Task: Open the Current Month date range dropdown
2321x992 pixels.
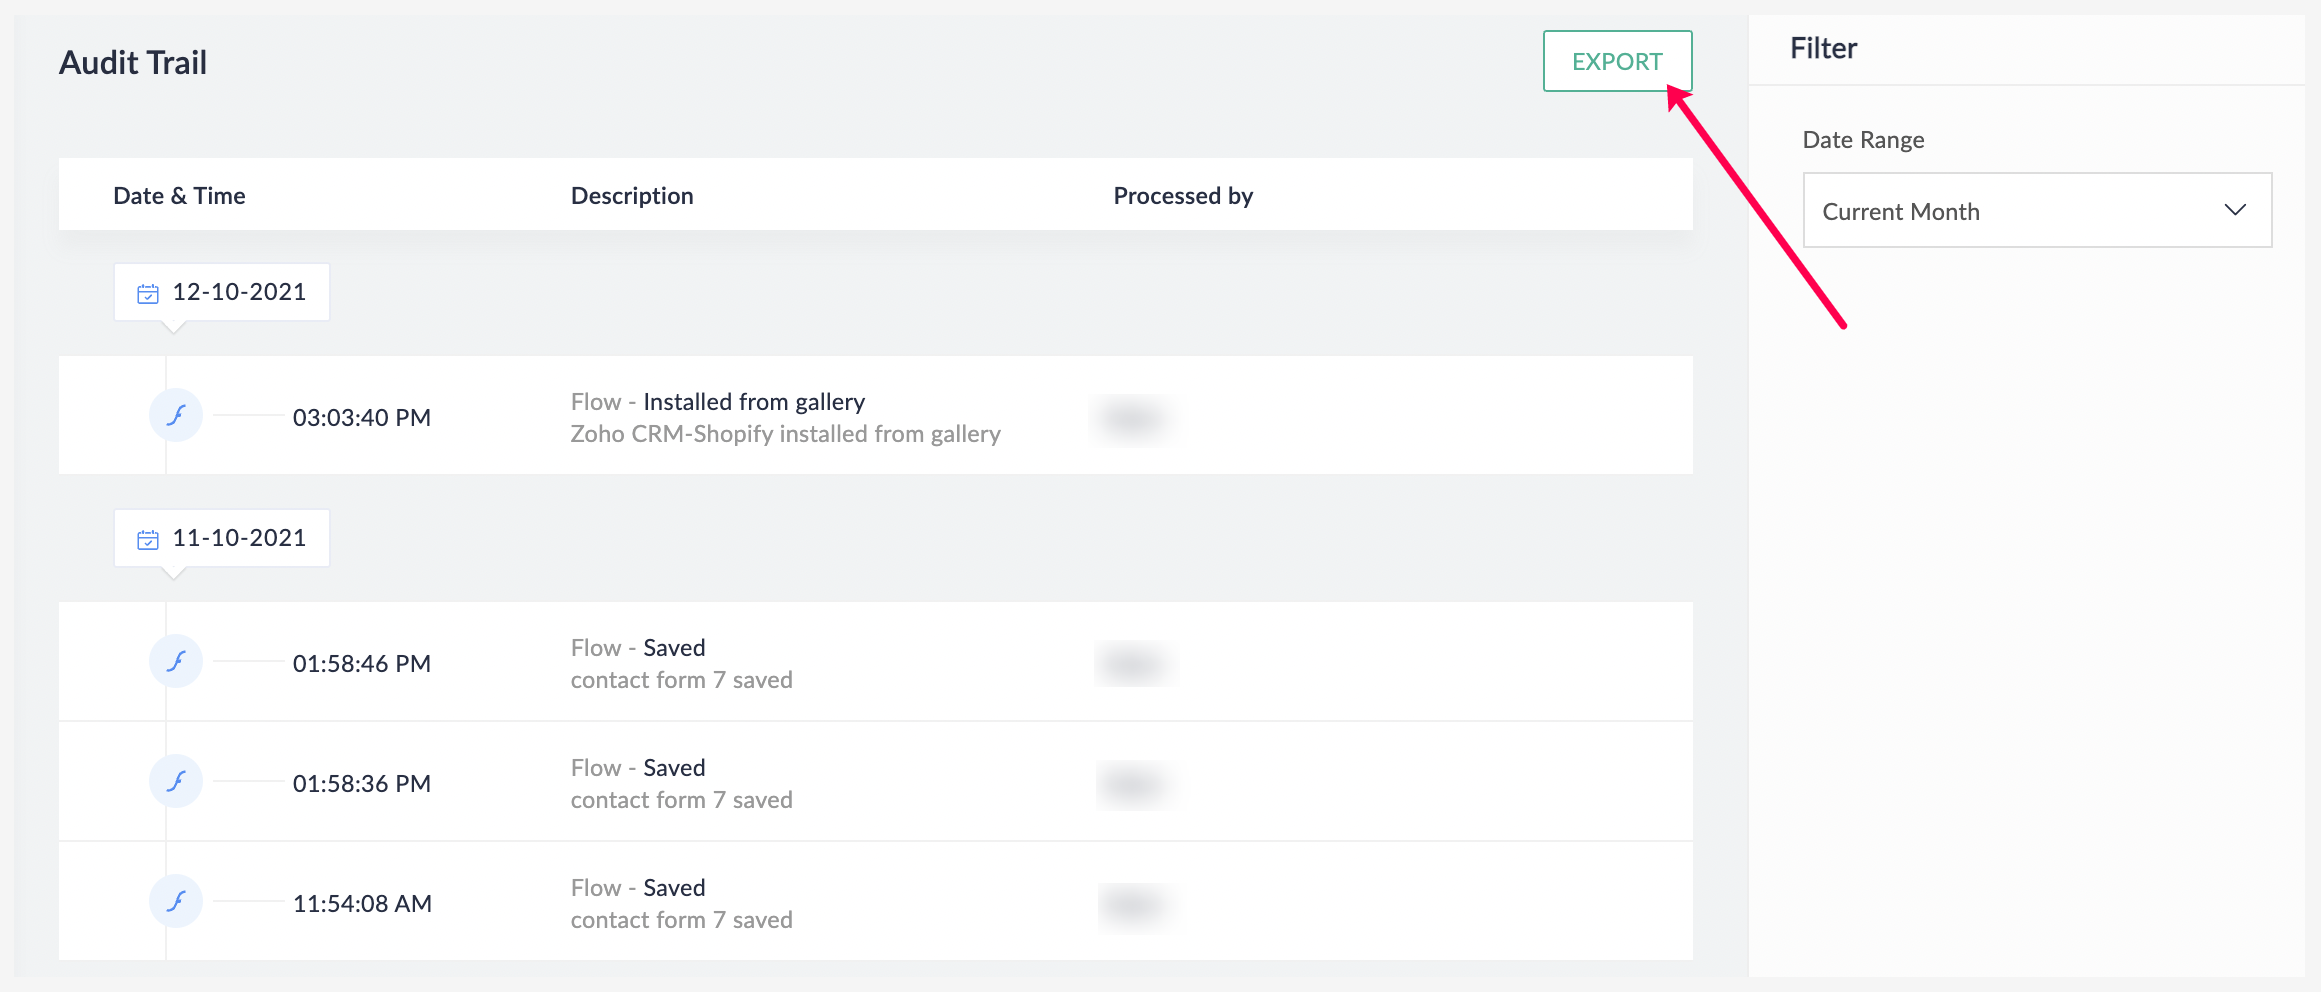Action: pos(2037,210)
